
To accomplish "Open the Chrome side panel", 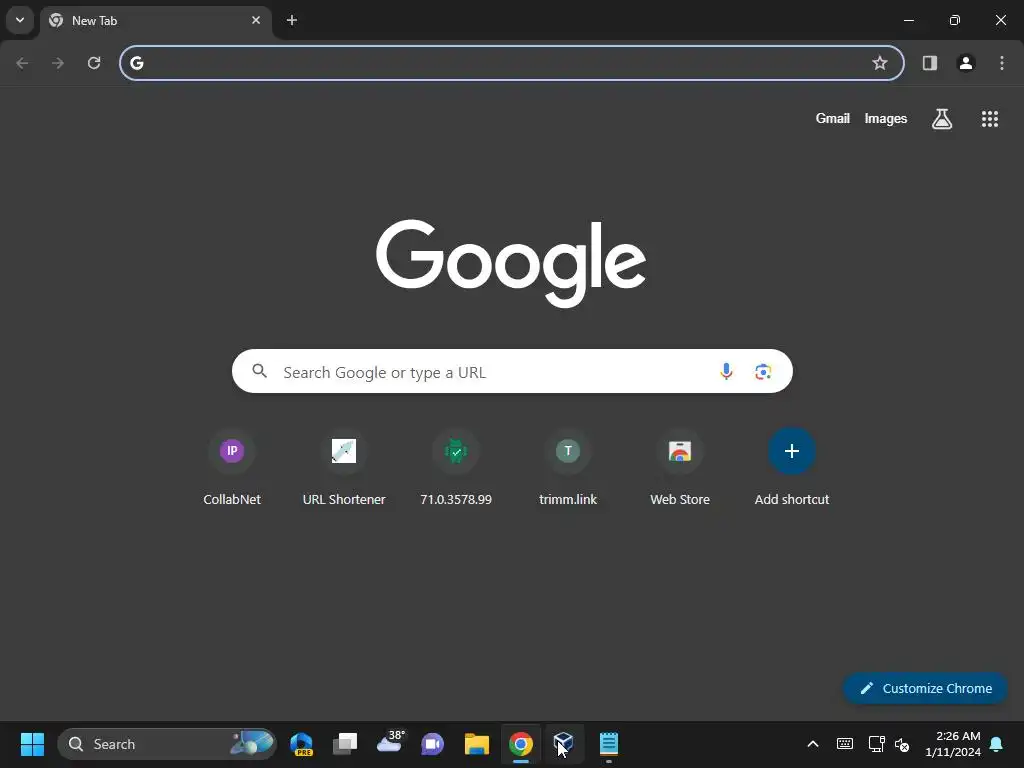I will (930, 63).
